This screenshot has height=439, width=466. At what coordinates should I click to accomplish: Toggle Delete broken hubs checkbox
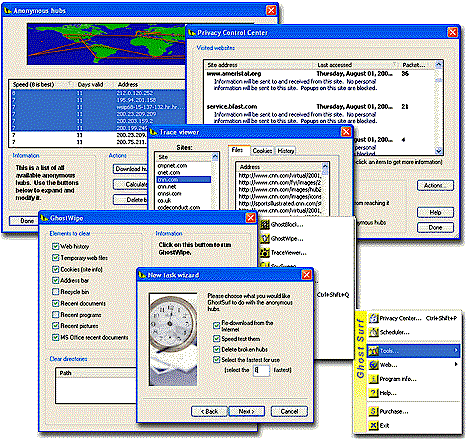point(217,349)
